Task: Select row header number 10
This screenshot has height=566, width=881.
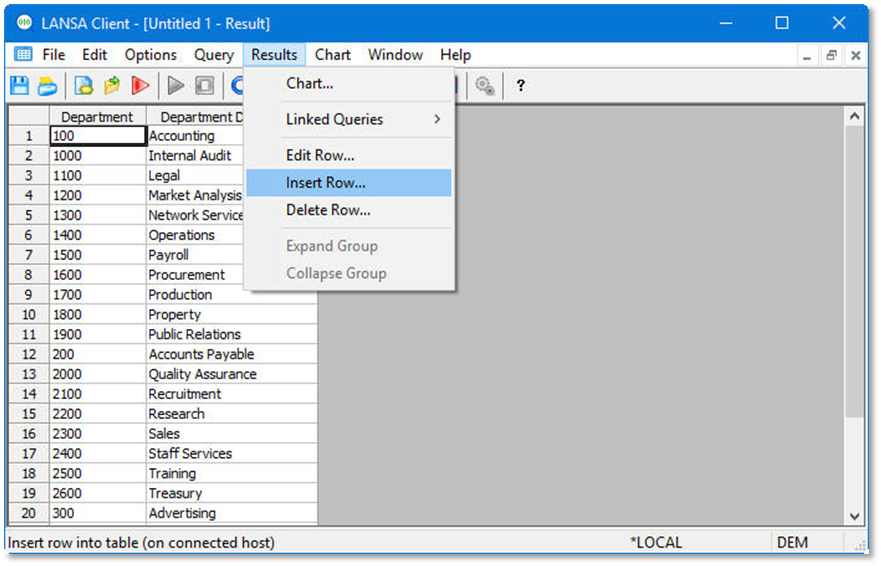Action: click(29, 315)
